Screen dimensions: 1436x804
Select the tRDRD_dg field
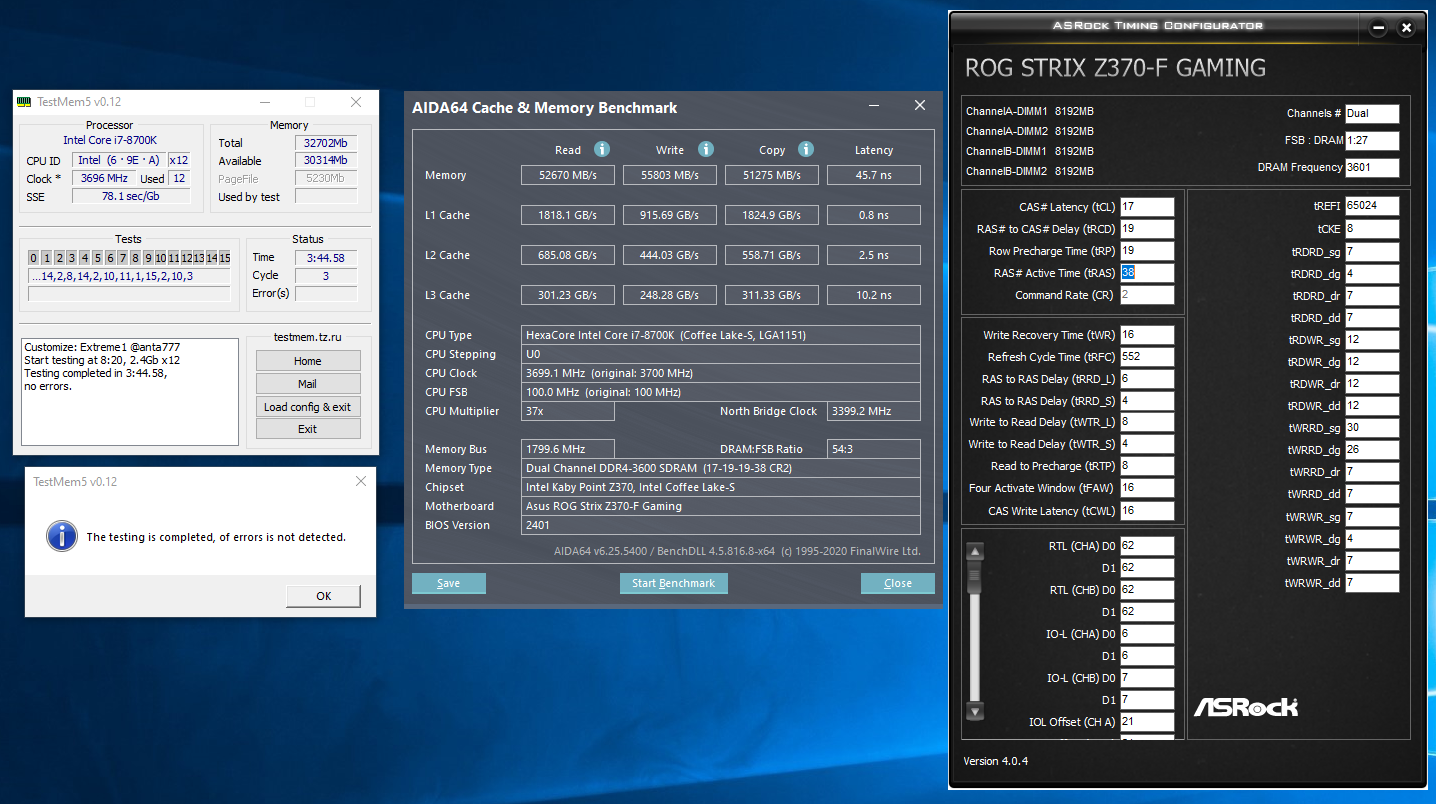1372,274
